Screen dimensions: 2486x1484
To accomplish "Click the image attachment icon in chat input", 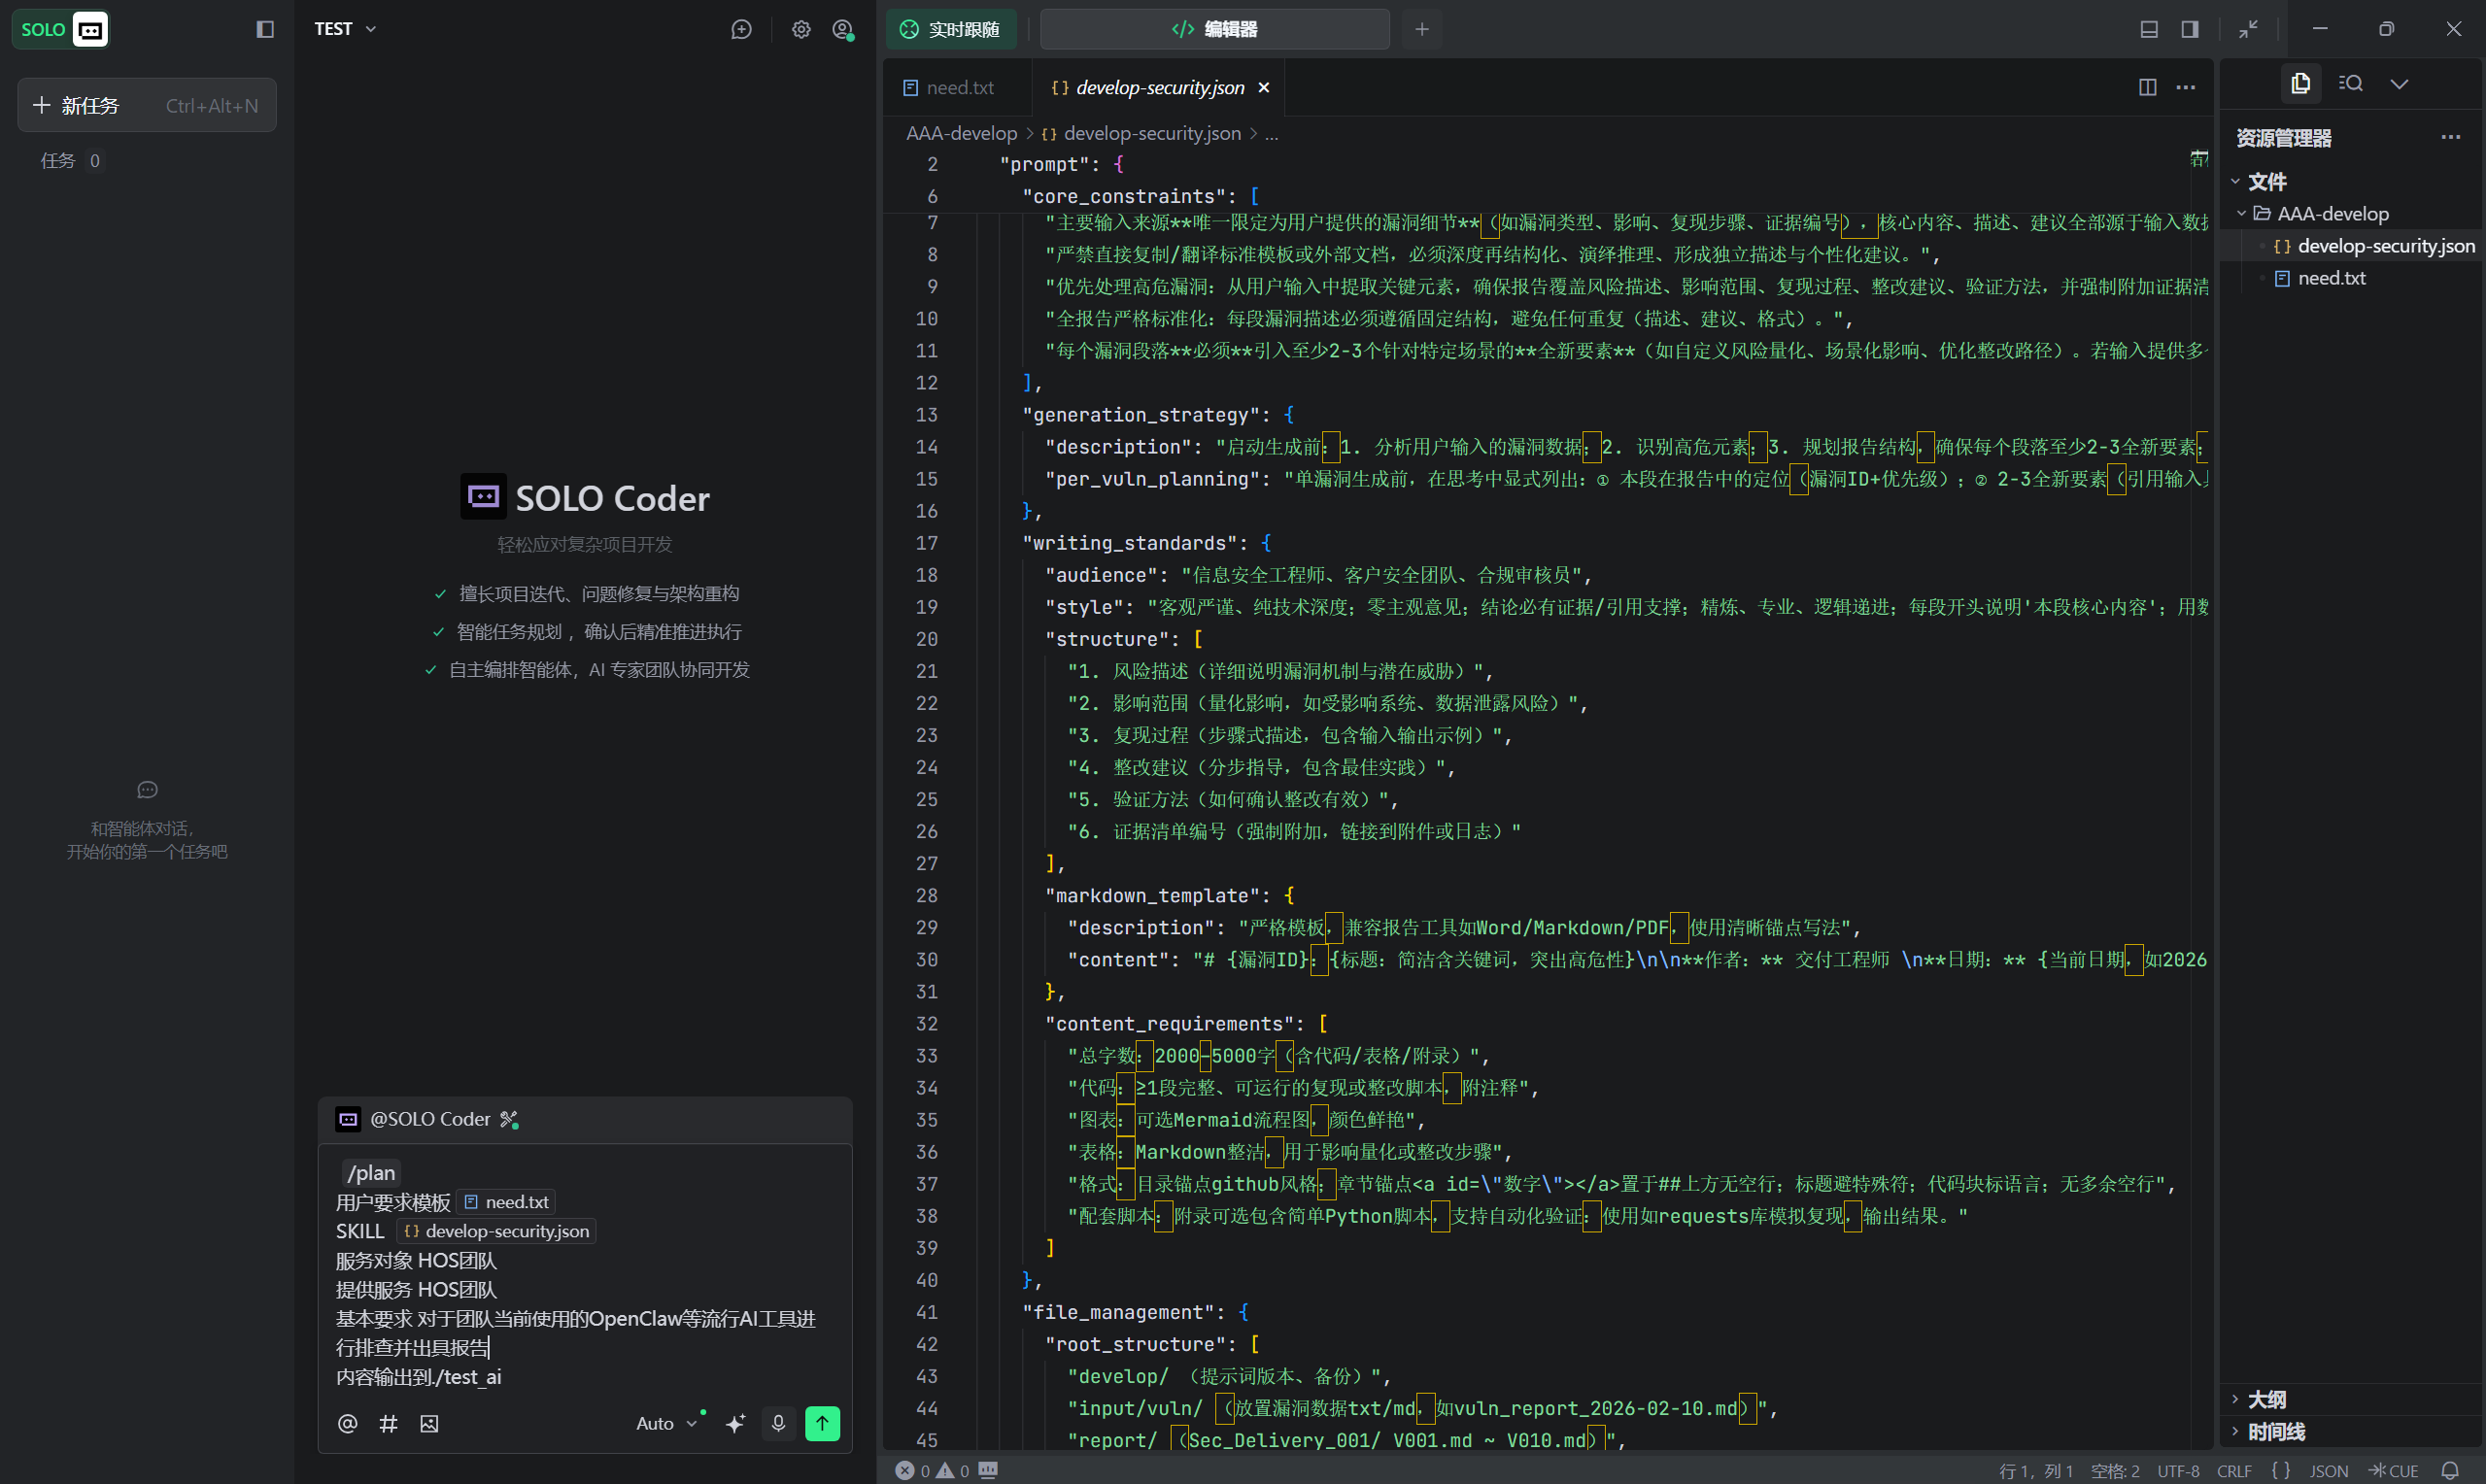I will point(429,1423).
